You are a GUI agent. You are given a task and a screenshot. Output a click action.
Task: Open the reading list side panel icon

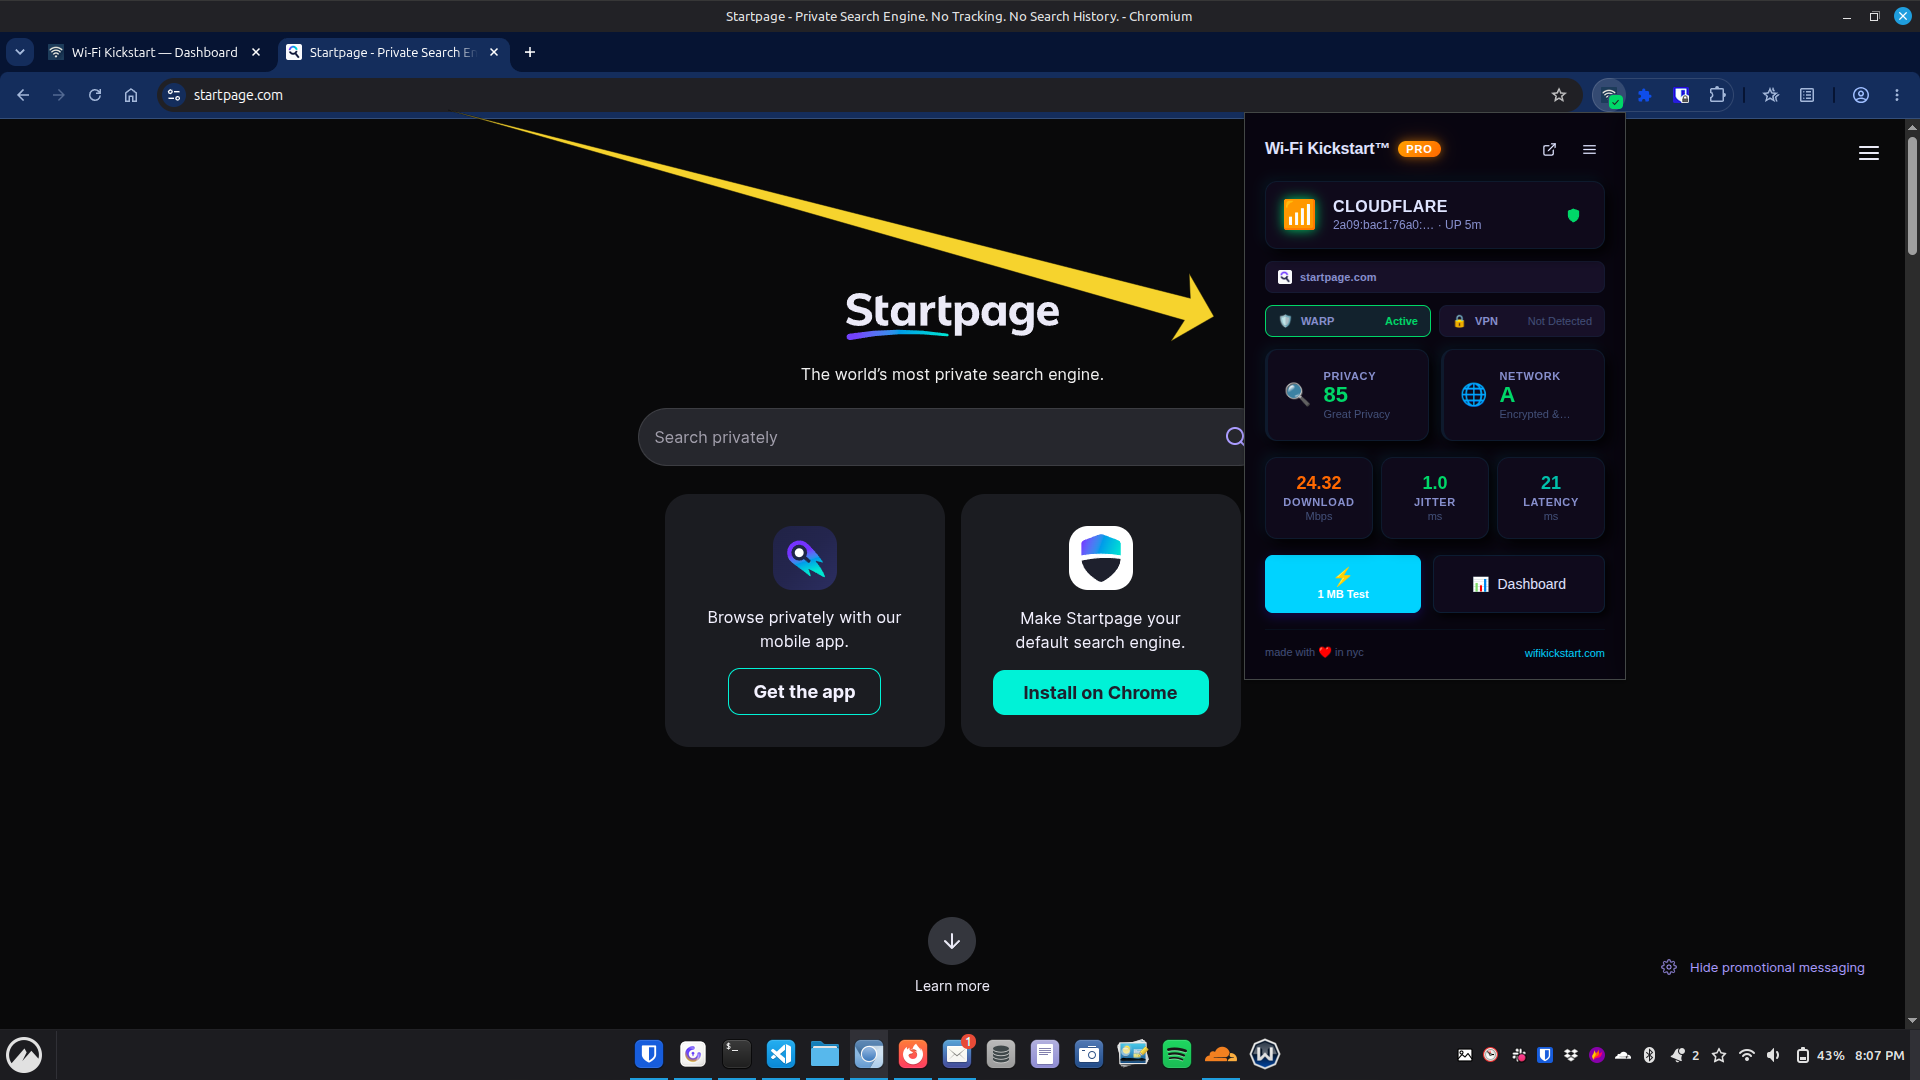[1807, 95]
